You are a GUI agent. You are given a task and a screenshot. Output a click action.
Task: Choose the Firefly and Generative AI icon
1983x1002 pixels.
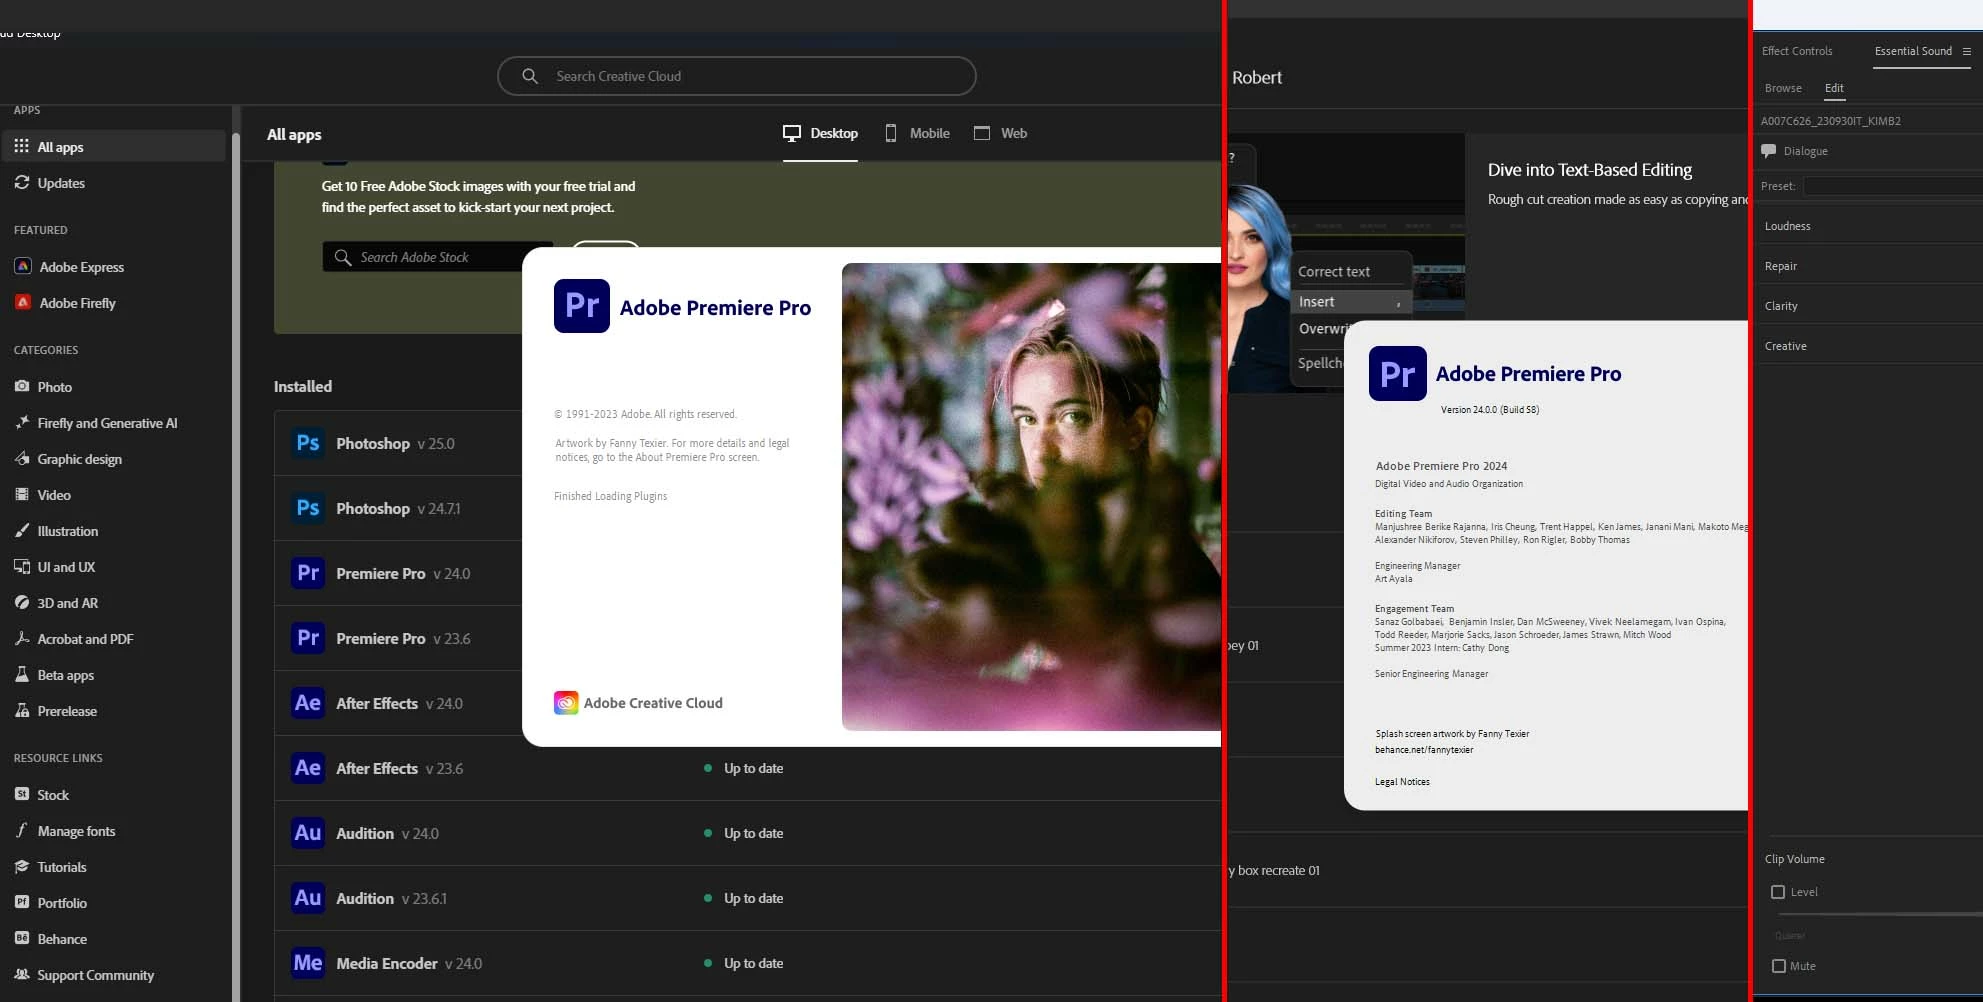click(x=22, y=422)
